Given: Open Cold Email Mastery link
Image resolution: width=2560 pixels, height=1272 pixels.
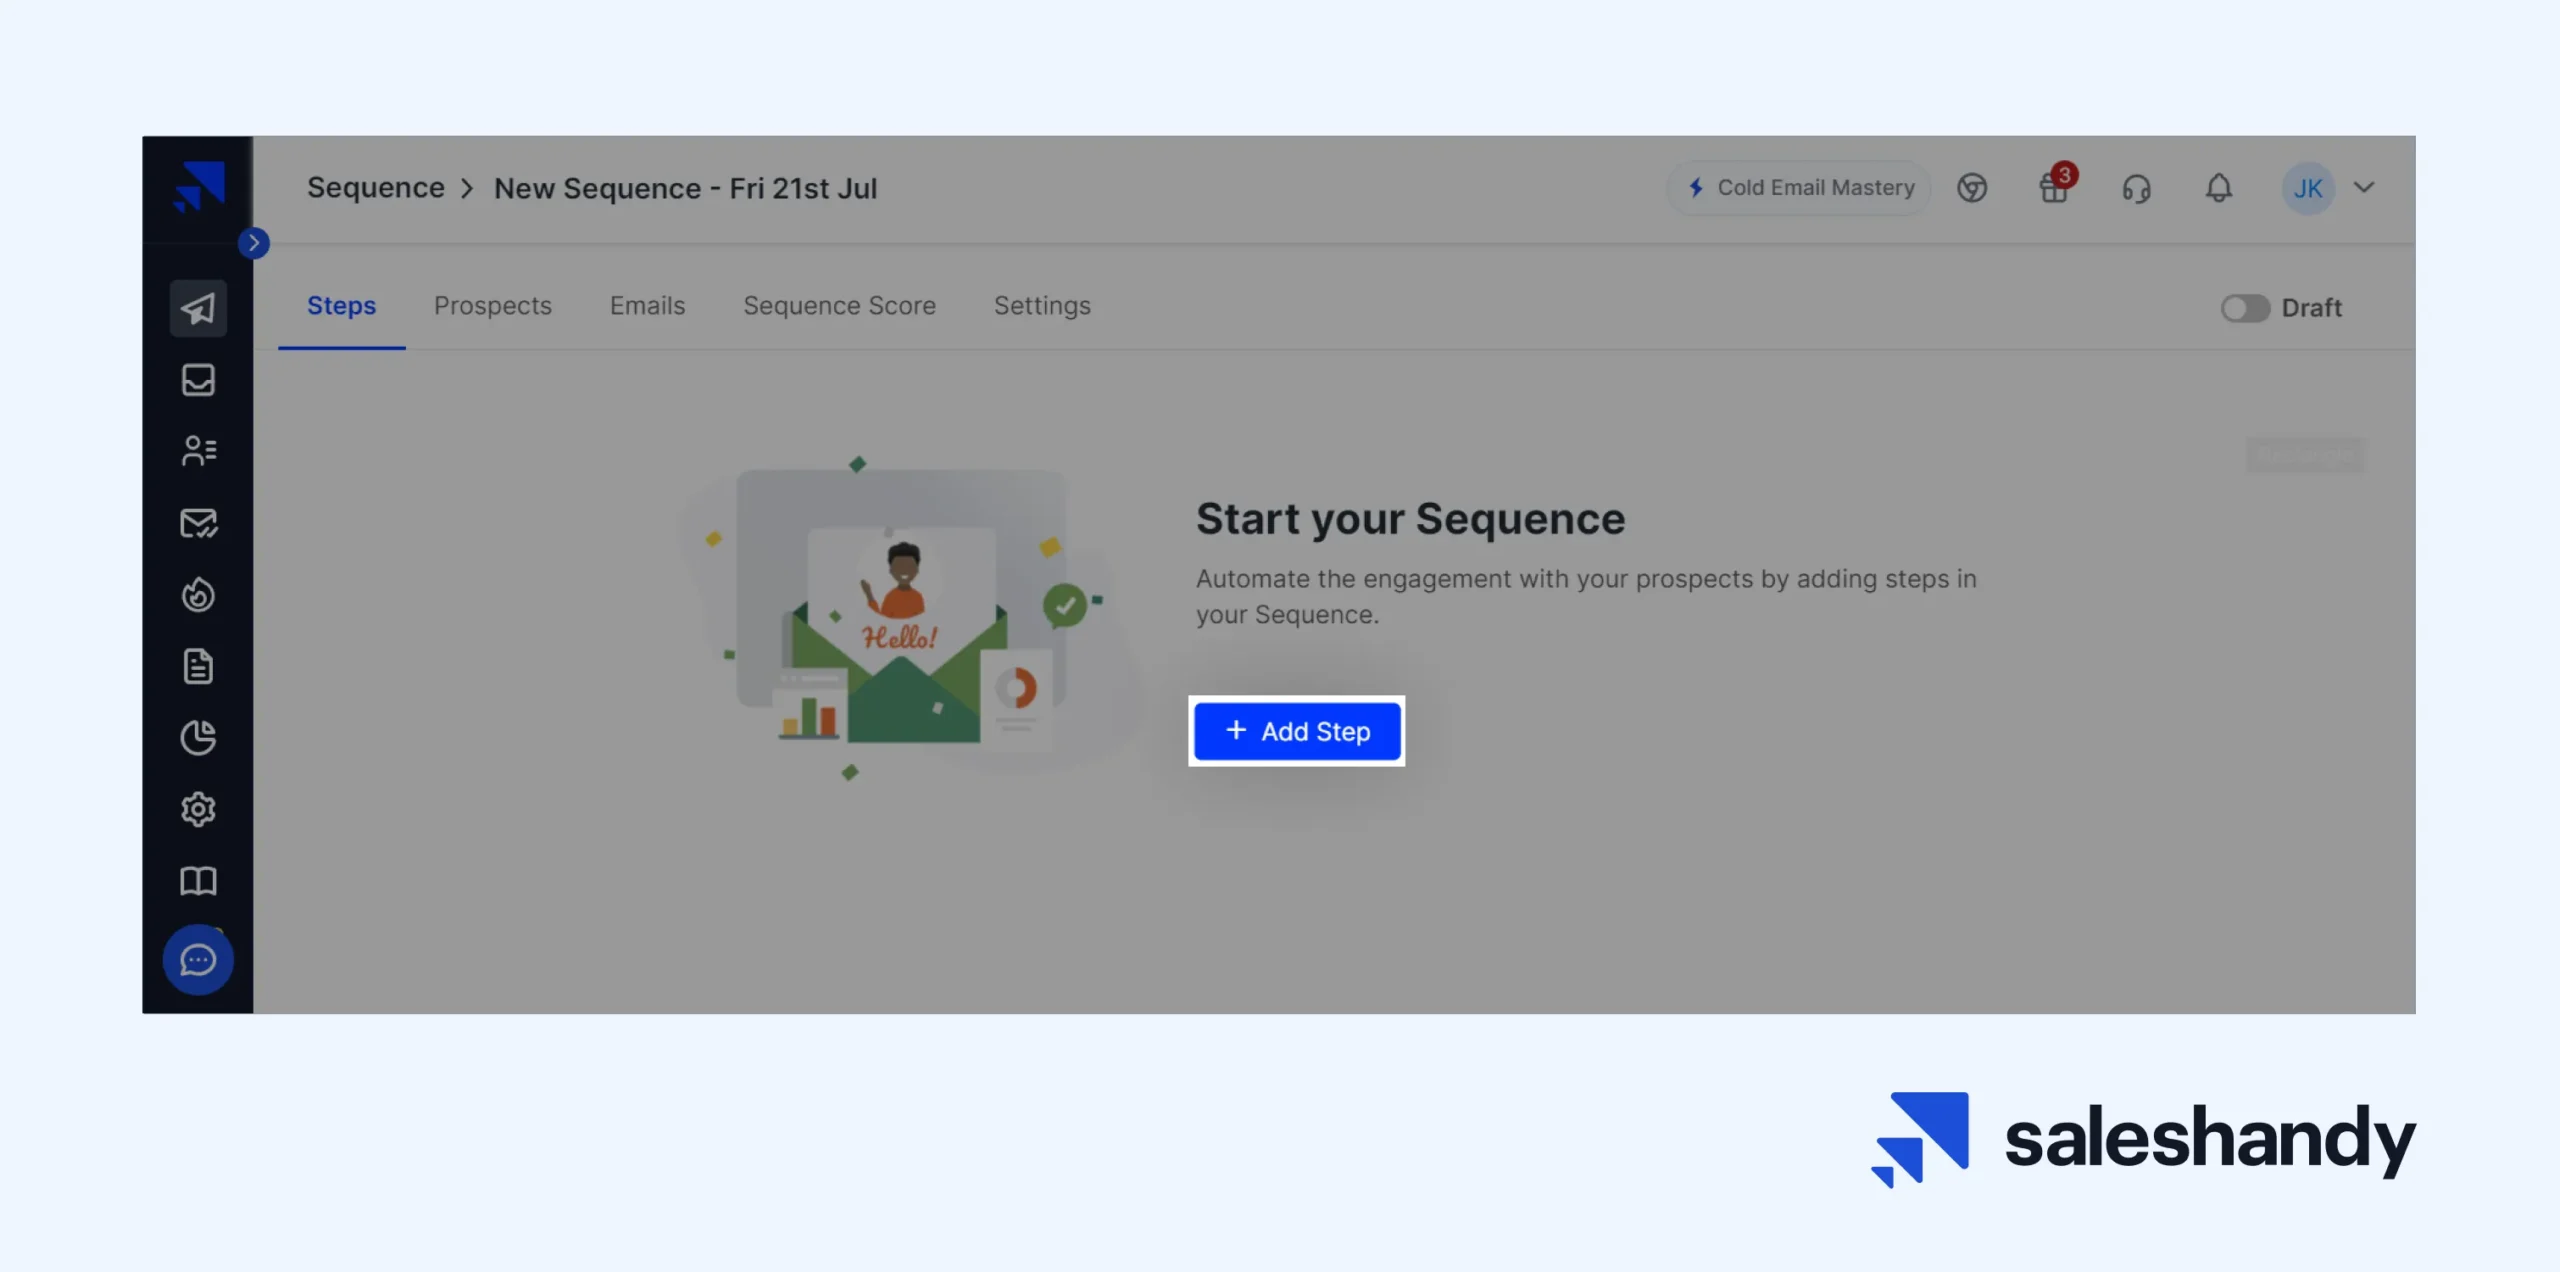Looking at the screenshot, I should [1799, 188].
